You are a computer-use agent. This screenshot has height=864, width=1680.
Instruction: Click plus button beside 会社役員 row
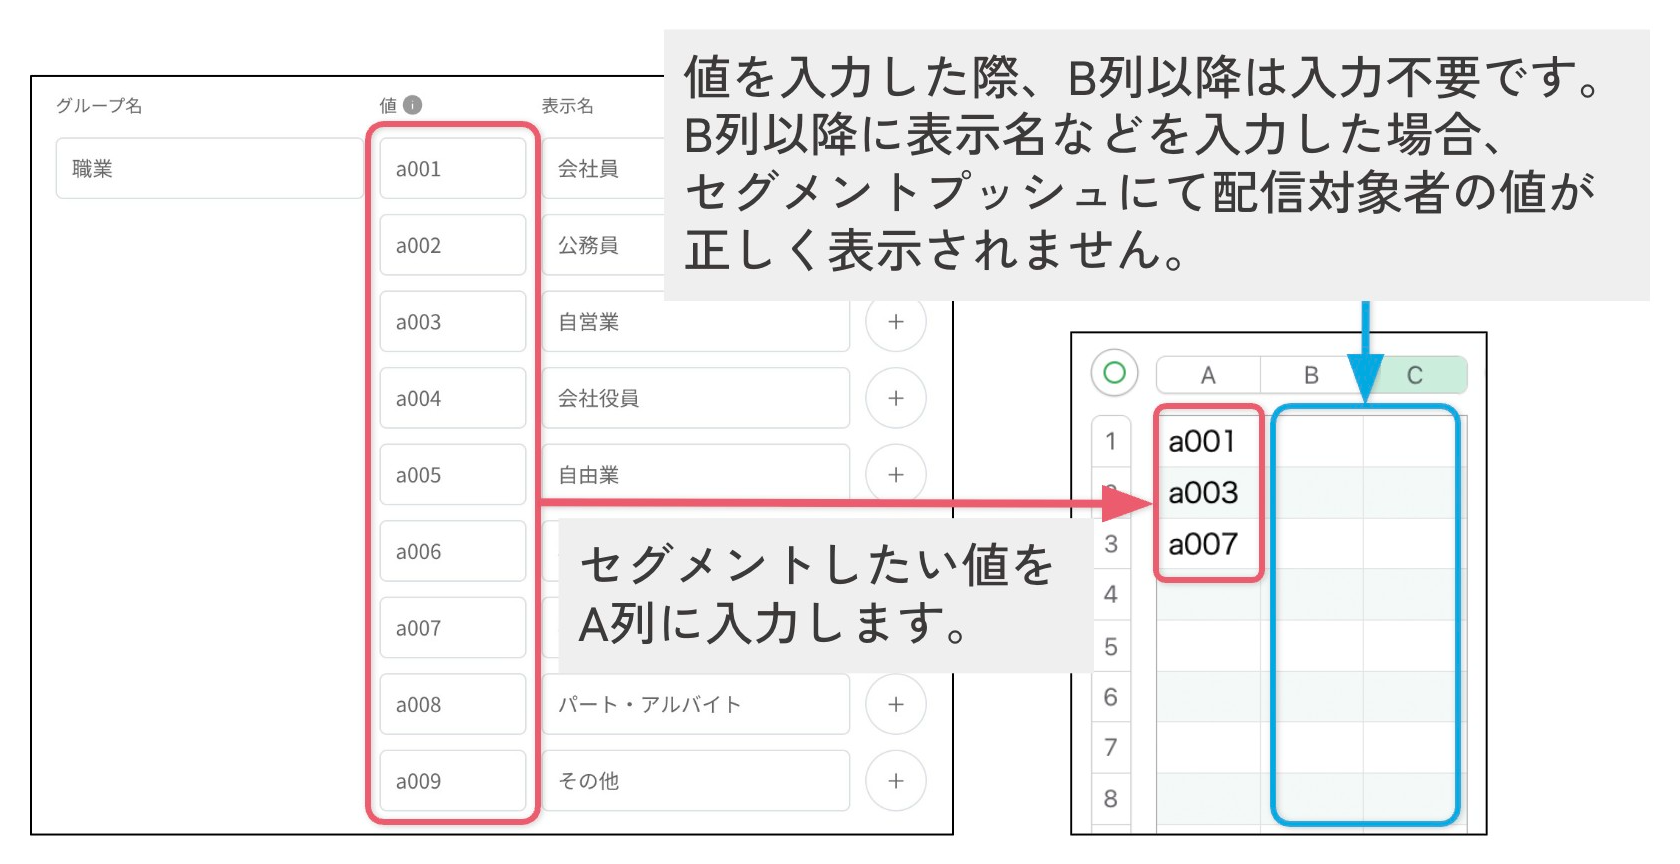tap(896, 398)
